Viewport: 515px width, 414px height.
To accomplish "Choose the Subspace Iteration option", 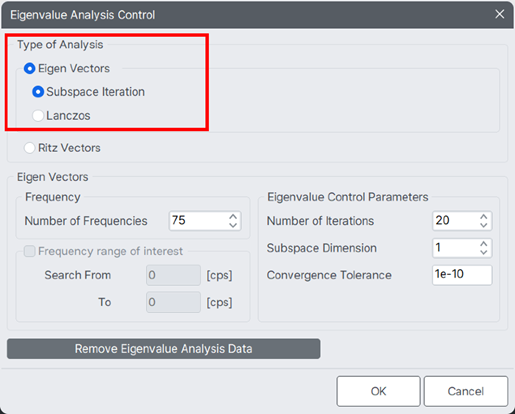I will pyautogui.click(x=38, y=92).
